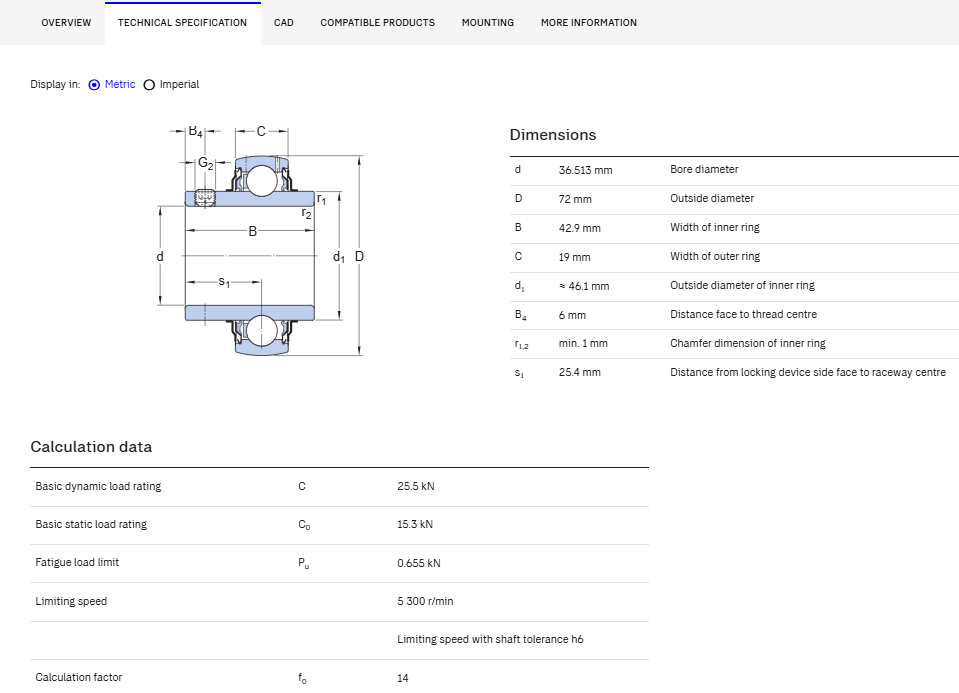Screen dimensions: 959x693
Task: Open the Overview tab
Action: tap(66, 23)
